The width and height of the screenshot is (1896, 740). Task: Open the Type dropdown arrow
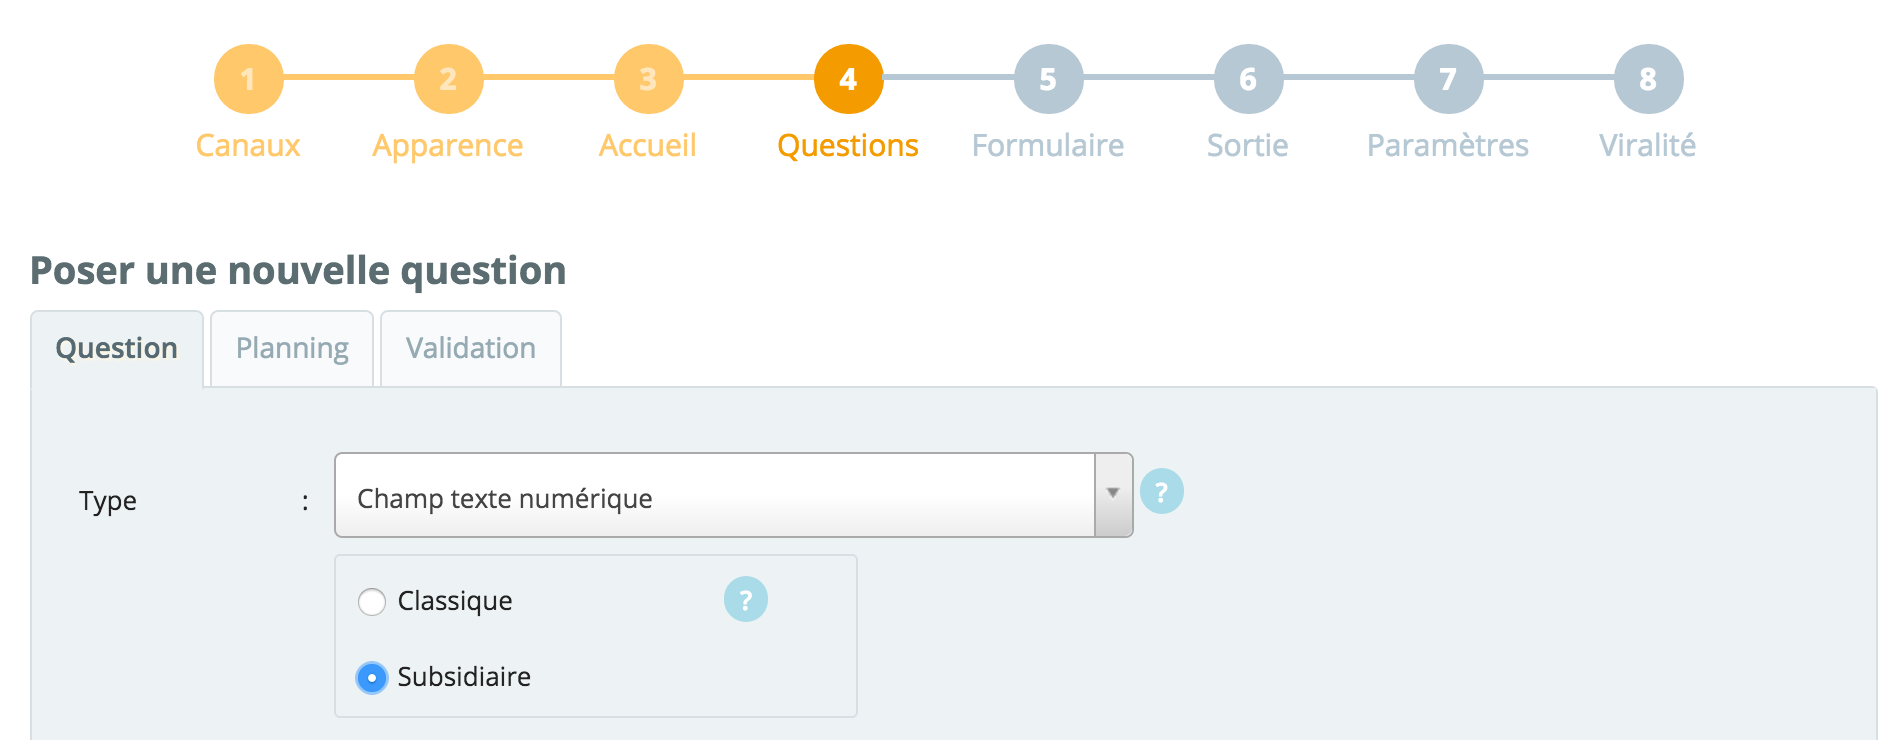[1113, 495]
